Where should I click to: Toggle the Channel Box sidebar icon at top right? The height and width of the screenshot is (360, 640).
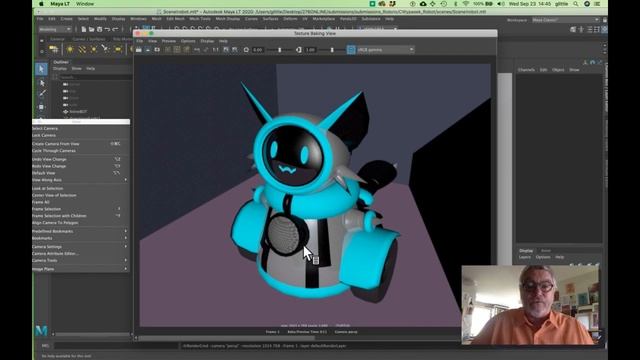tap(604, 29)
